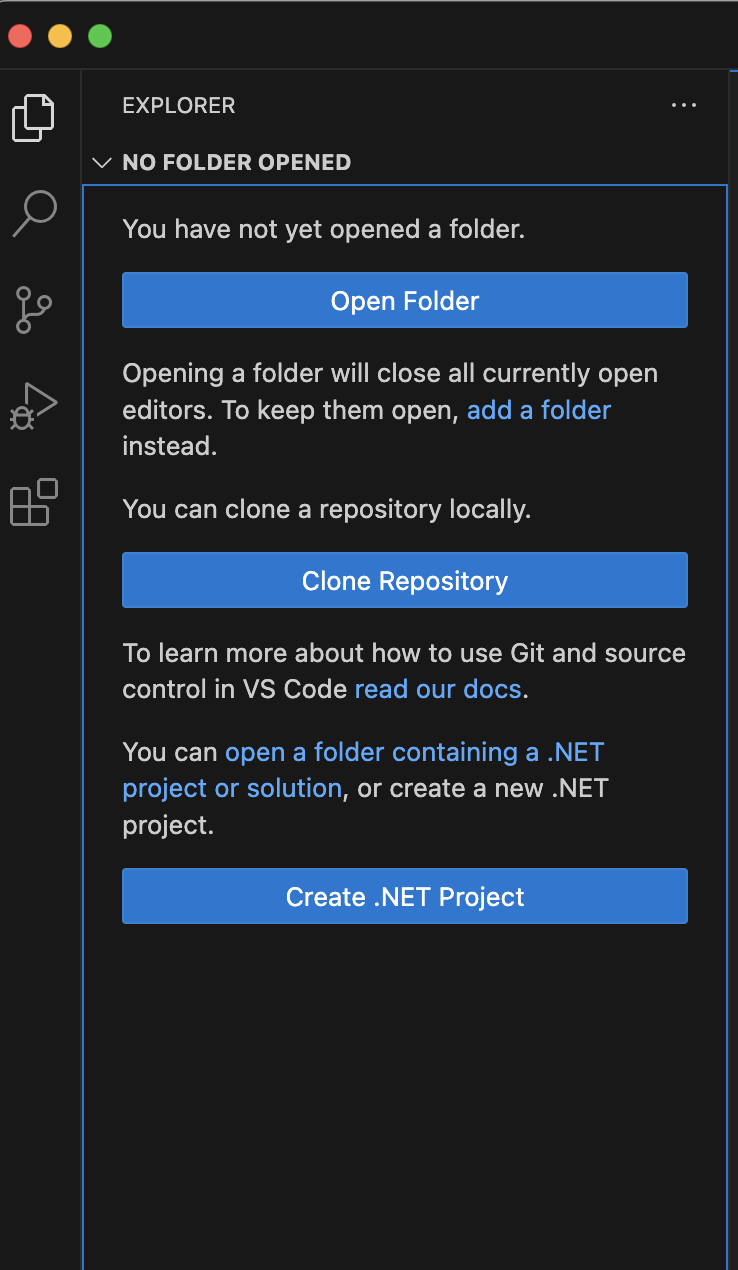Collapse the No Folder Opened chevron
Viewport: 738px width, 1270px height.
point(101,163)
